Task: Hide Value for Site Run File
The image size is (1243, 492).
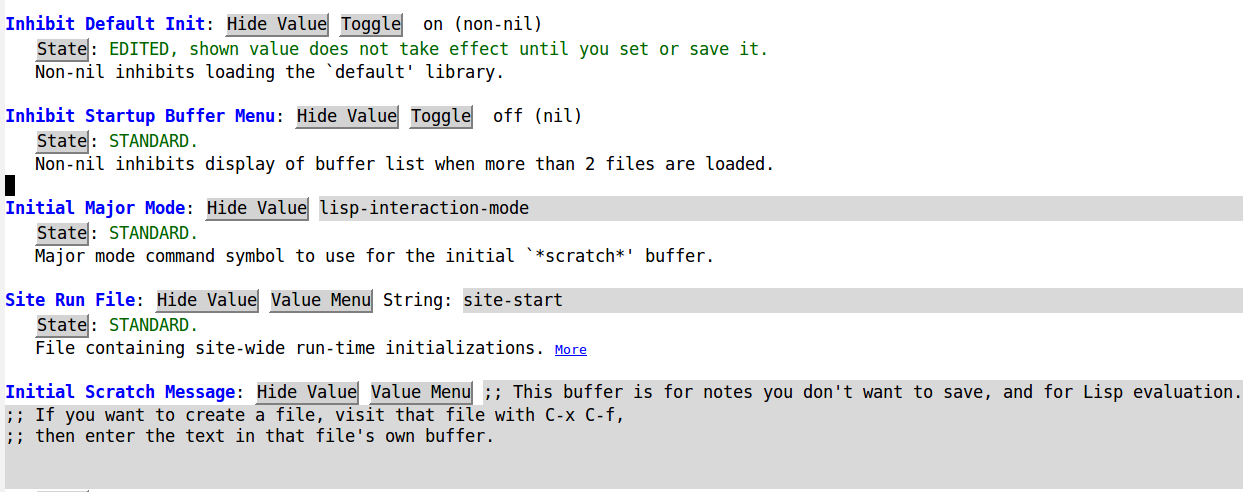Action: point(207,300)
